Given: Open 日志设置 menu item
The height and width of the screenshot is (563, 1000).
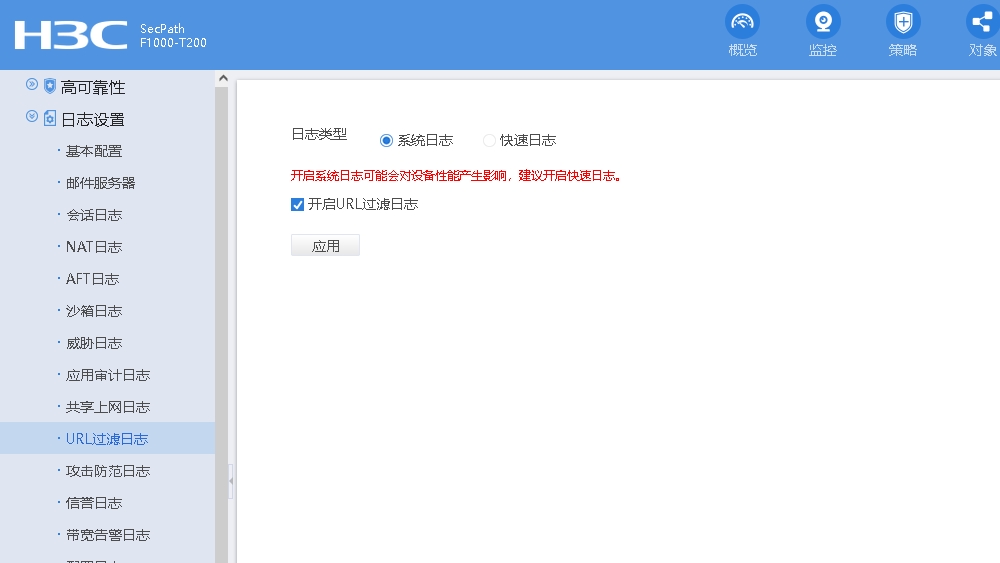Looking at the screenshot, I should click(x=92, y=119).
